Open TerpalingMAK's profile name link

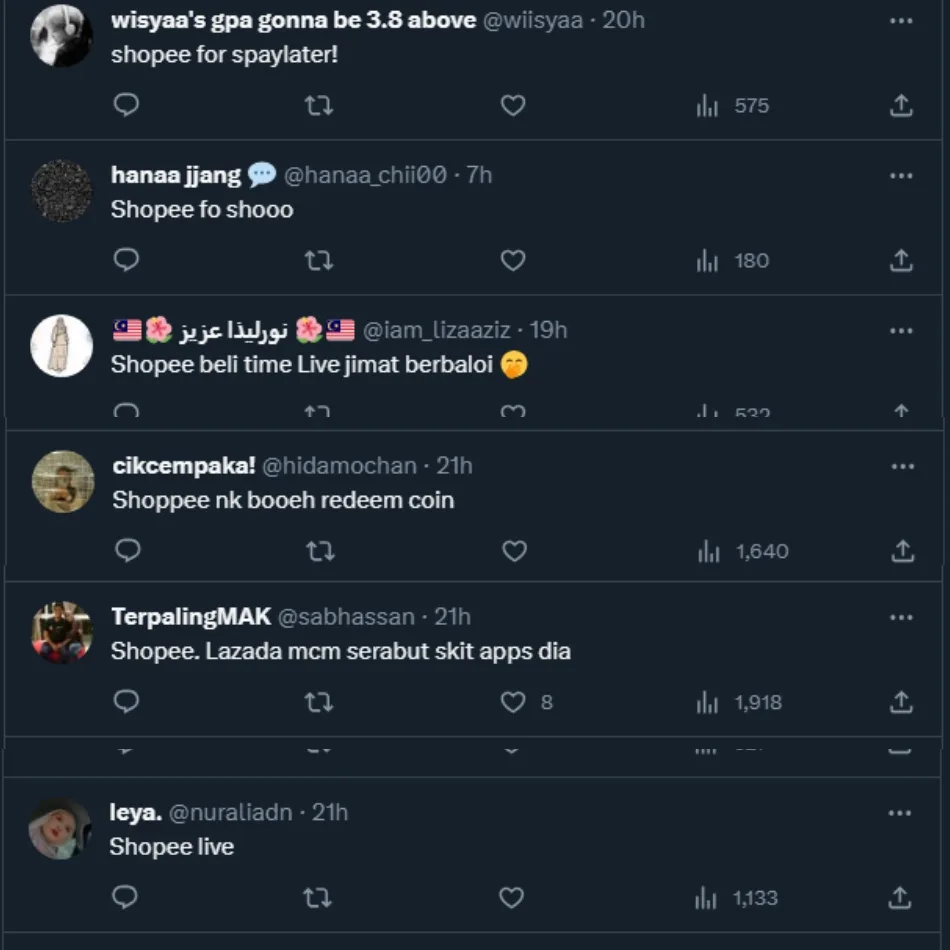pos(191,617)
